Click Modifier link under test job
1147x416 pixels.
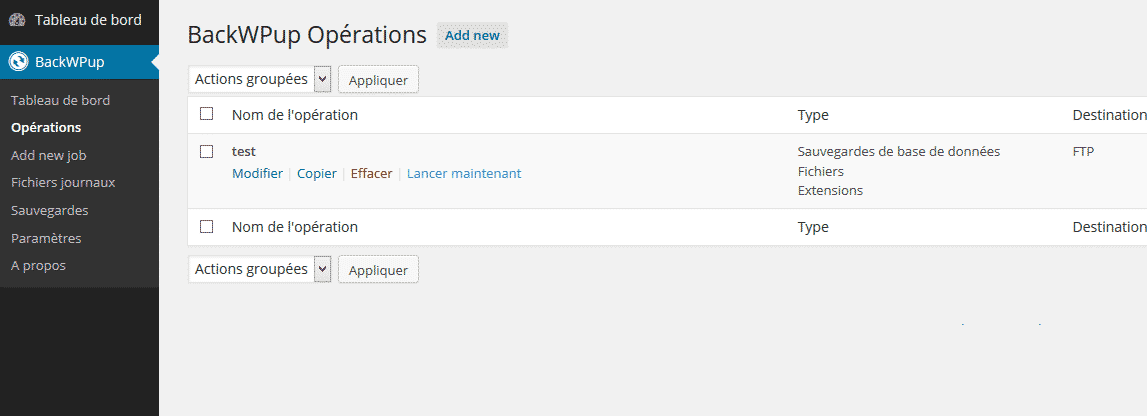pos(257,174)
